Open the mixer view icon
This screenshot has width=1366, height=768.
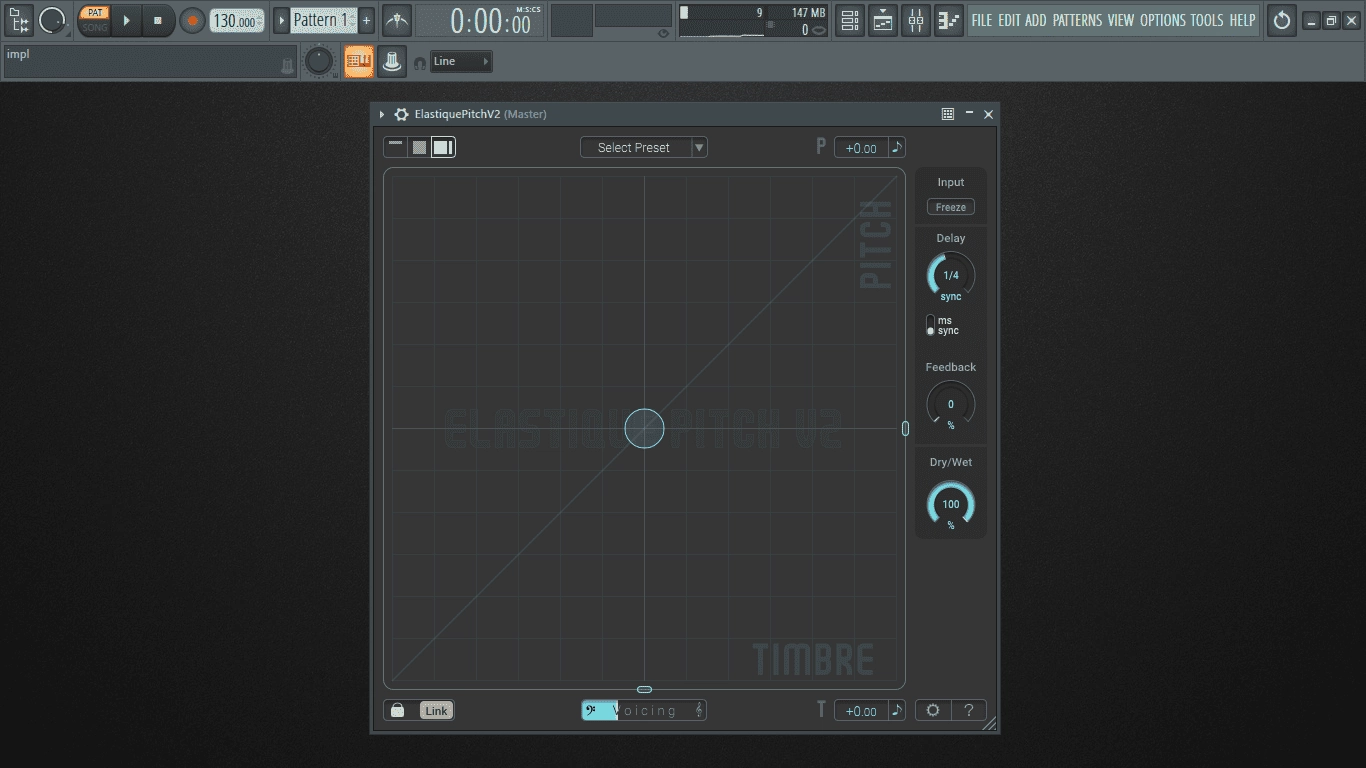(915, 20)
